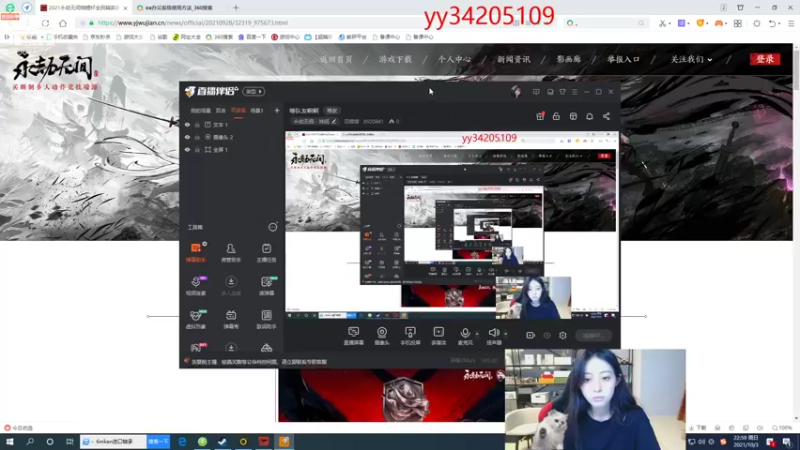Open 个人中心 in website nav

[455, 59]
